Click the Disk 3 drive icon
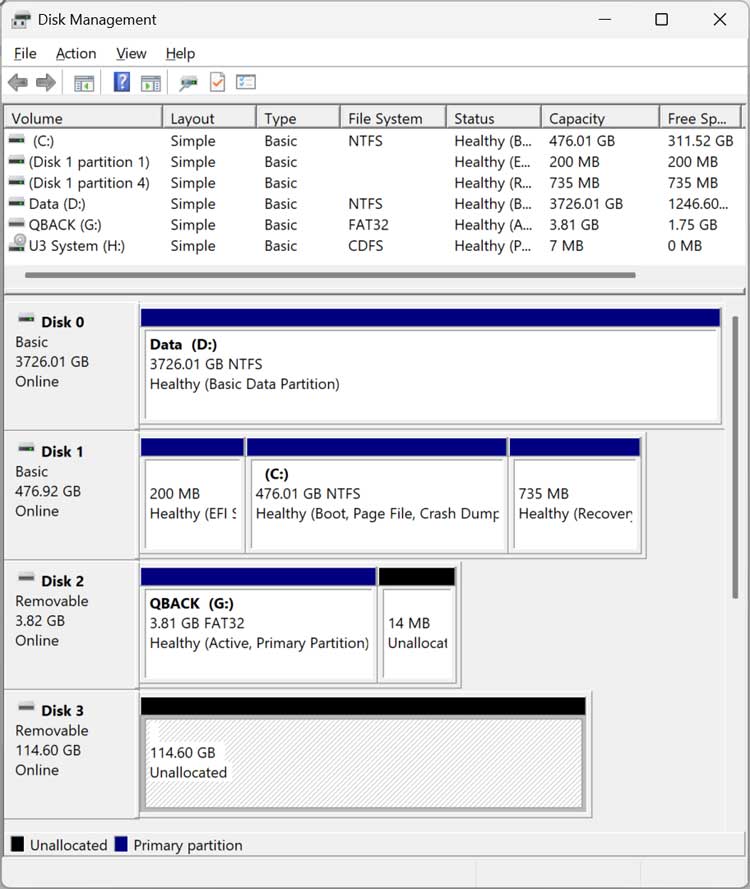750x889 pixels. [x=26, y=707]
